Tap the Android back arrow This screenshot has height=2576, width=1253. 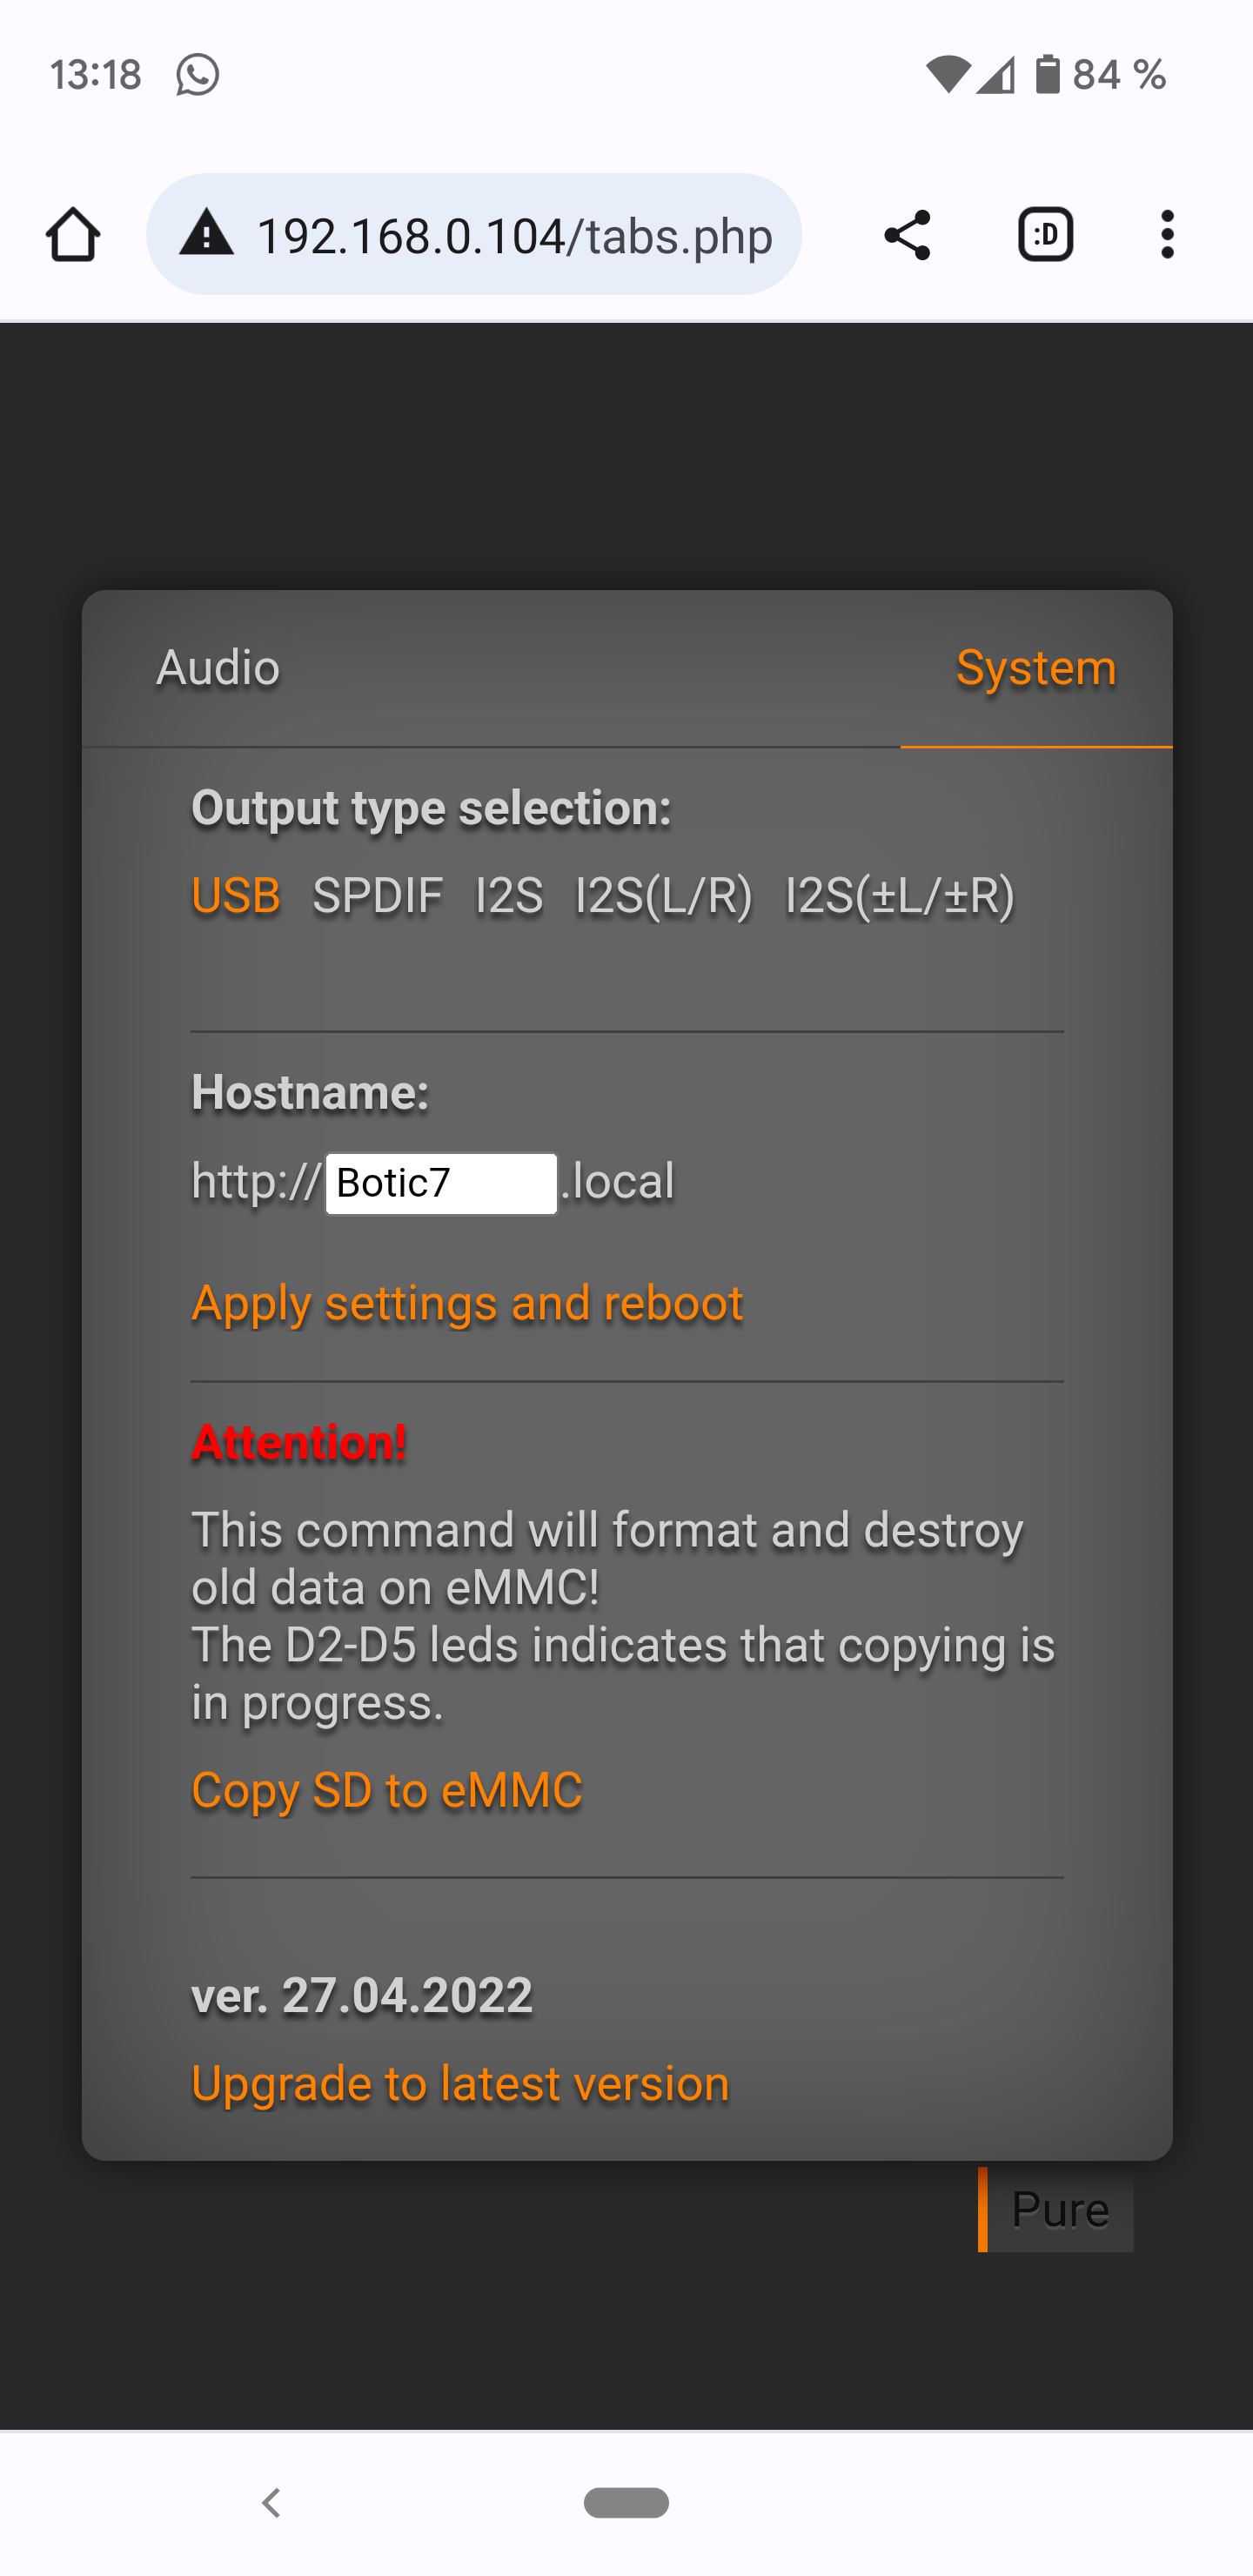270,2503
